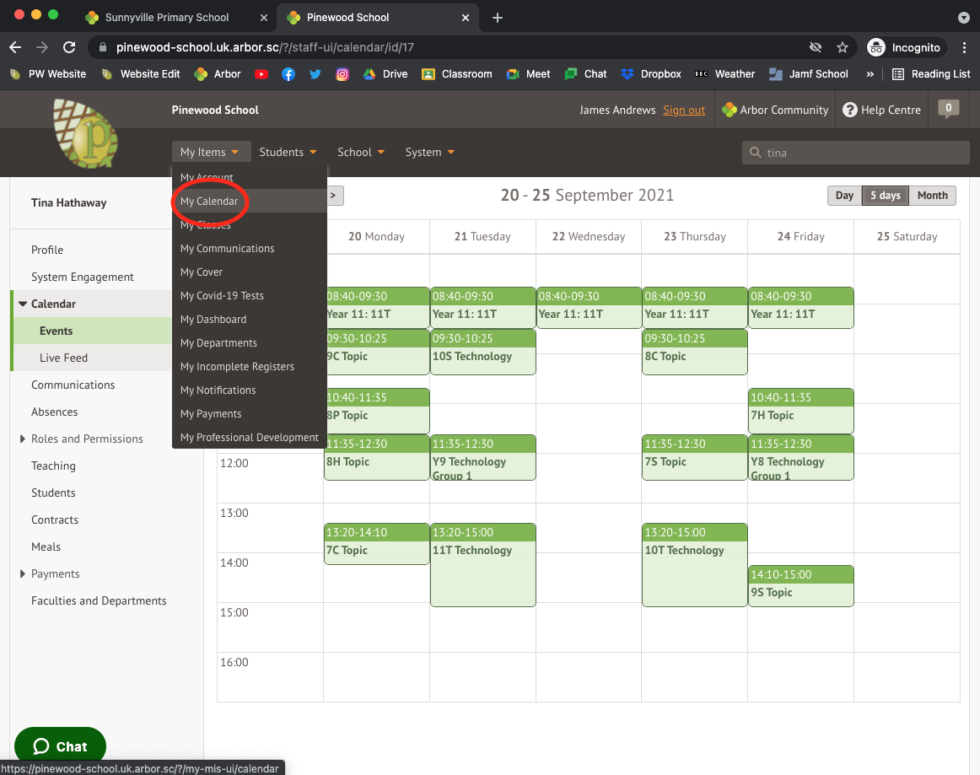Click the Pinewood School pinecone logo

tap(85, 132)
